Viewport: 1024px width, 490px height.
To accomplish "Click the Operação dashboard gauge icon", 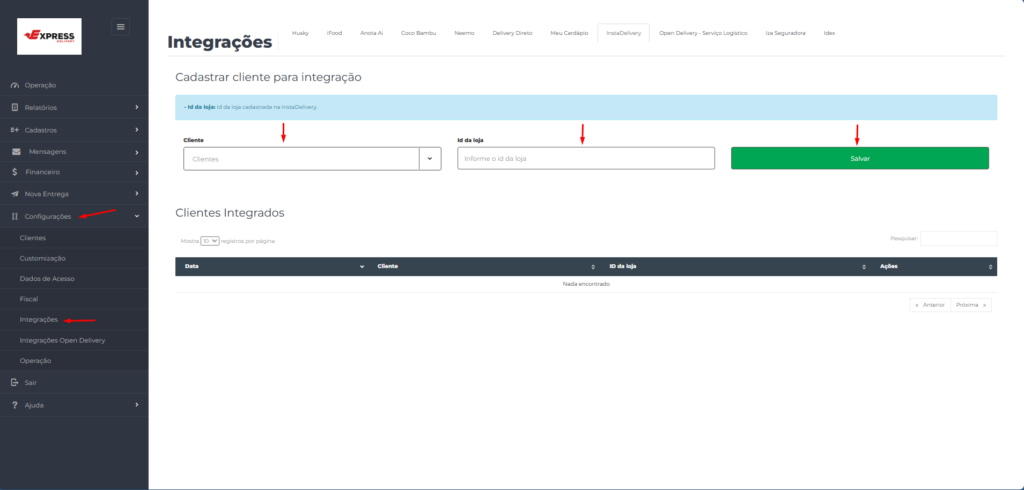I will 15,85.
